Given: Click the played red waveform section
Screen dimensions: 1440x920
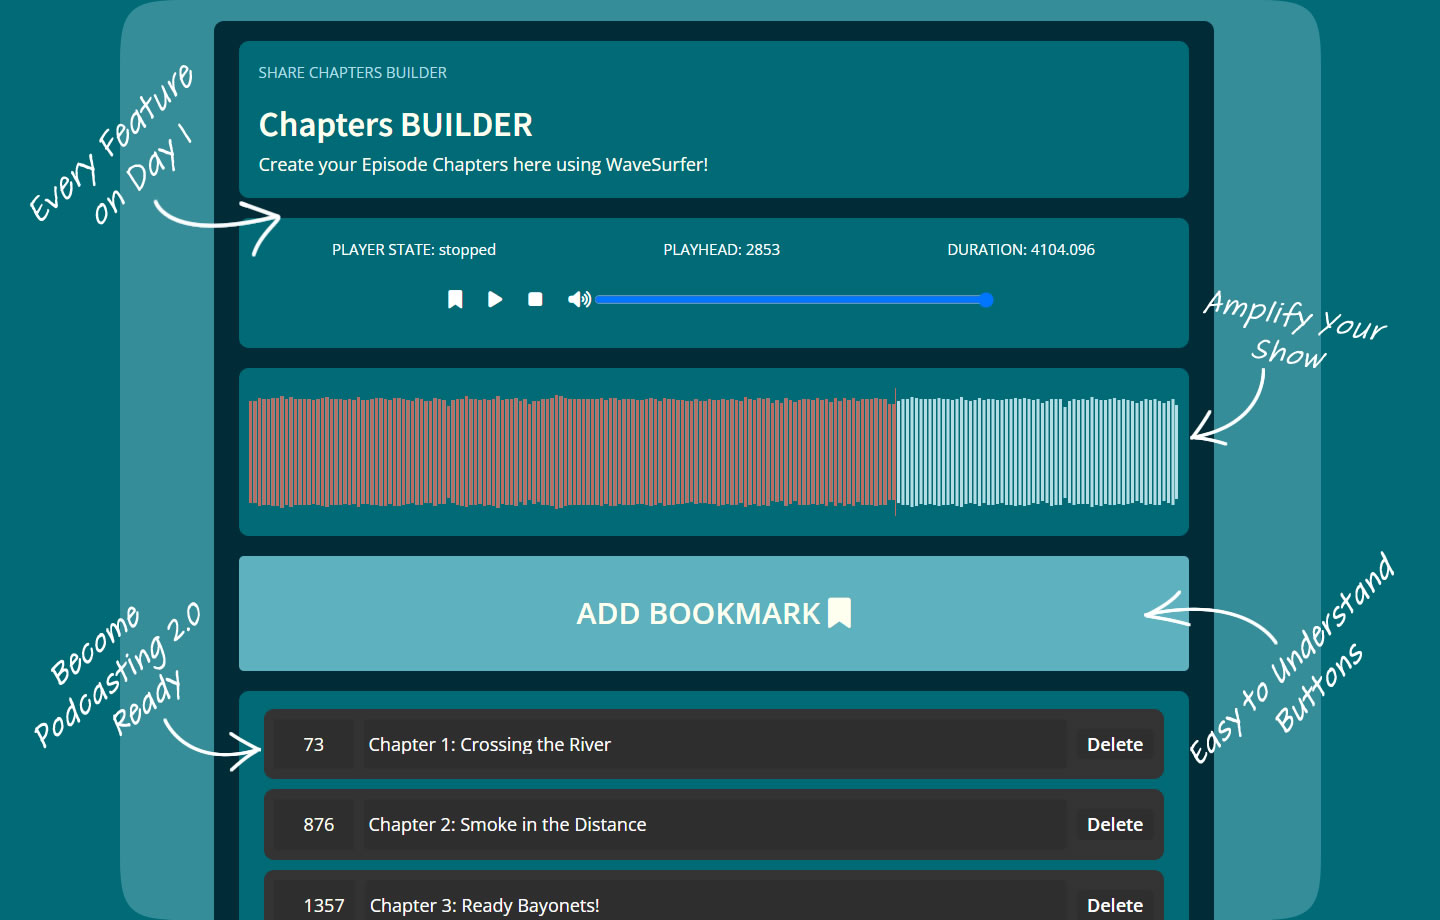Looking at the screenshot, I should (572, 451).
